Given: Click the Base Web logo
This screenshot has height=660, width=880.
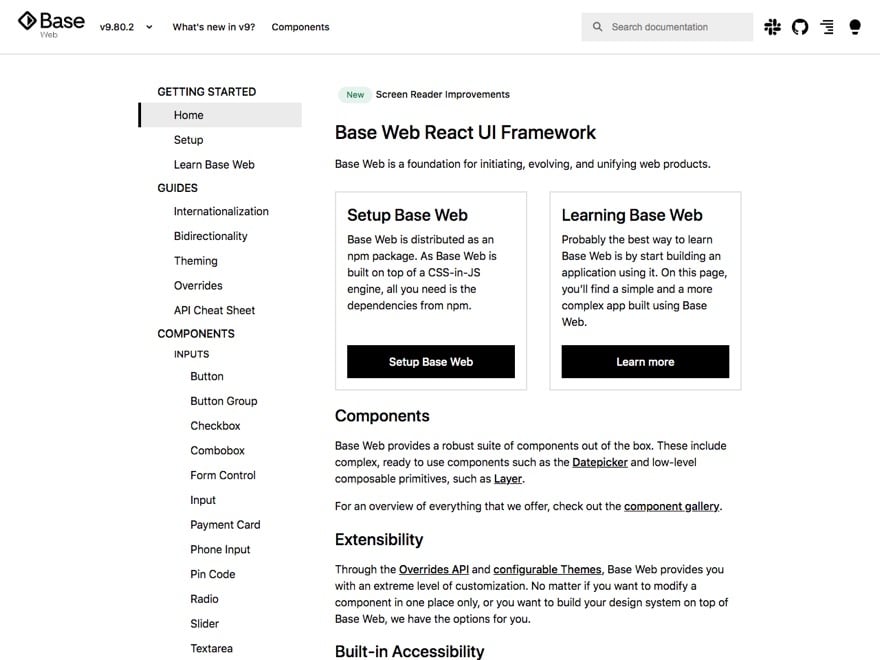Looking at the screenshot, I should [51, 24].
